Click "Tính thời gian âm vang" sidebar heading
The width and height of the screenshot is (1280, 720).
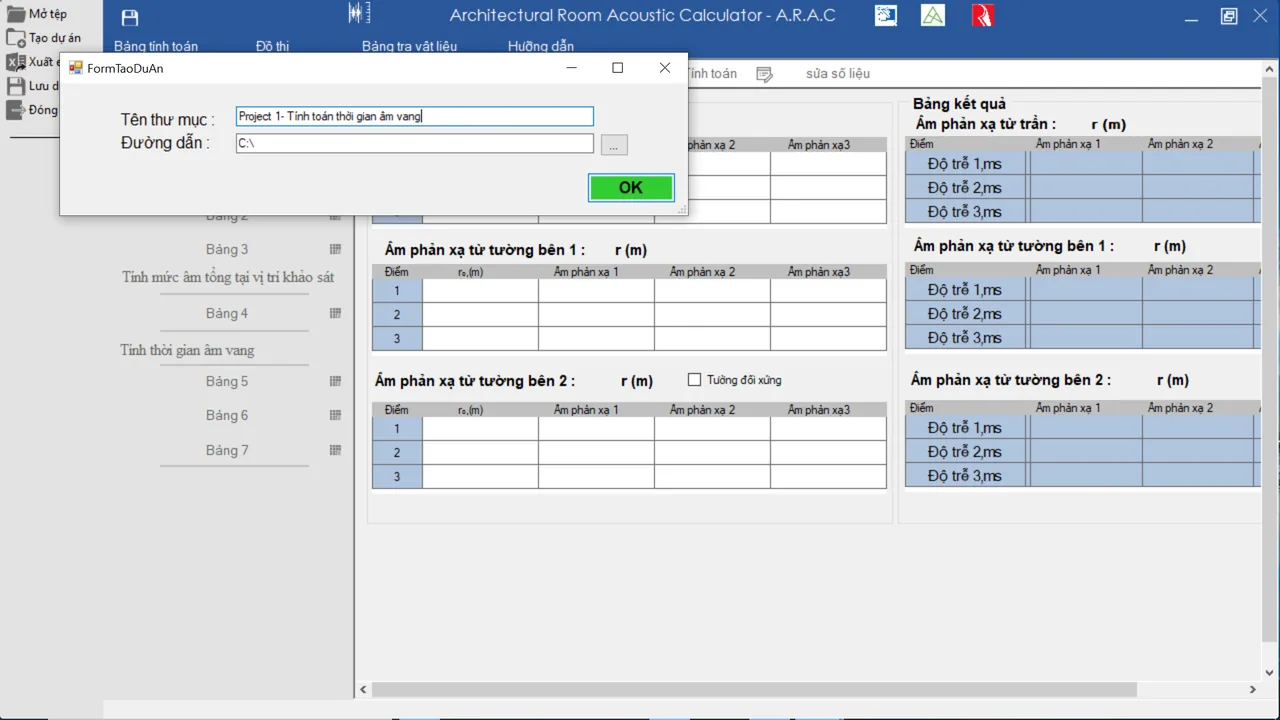tap(187, 350)
